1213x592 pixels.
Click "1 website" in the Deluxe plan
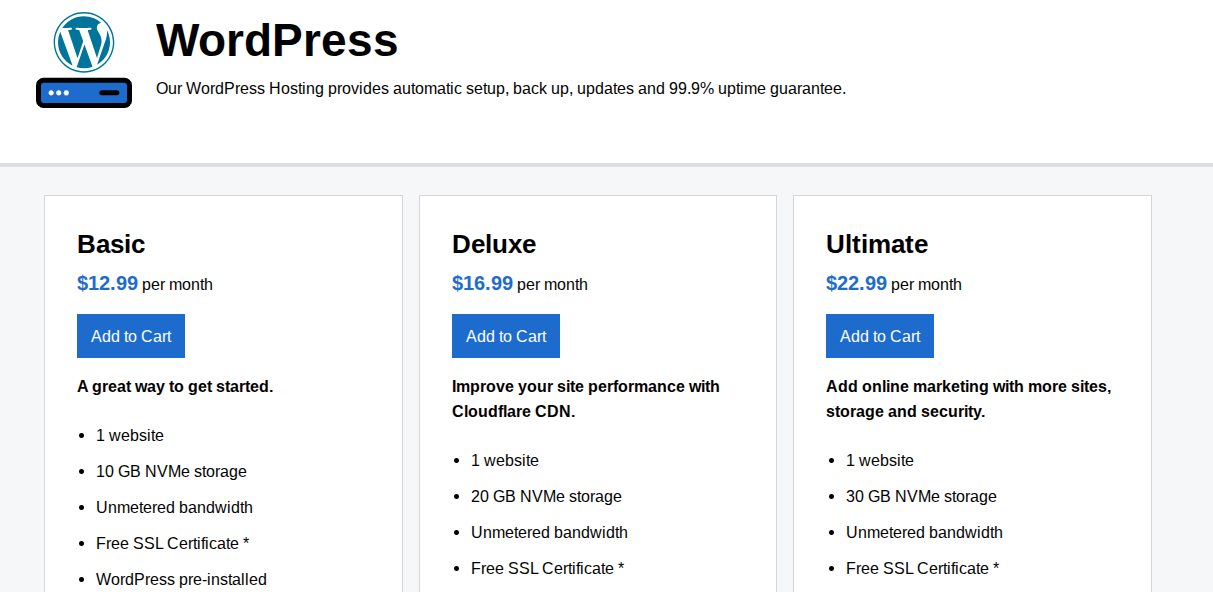[x=505, y=460]
